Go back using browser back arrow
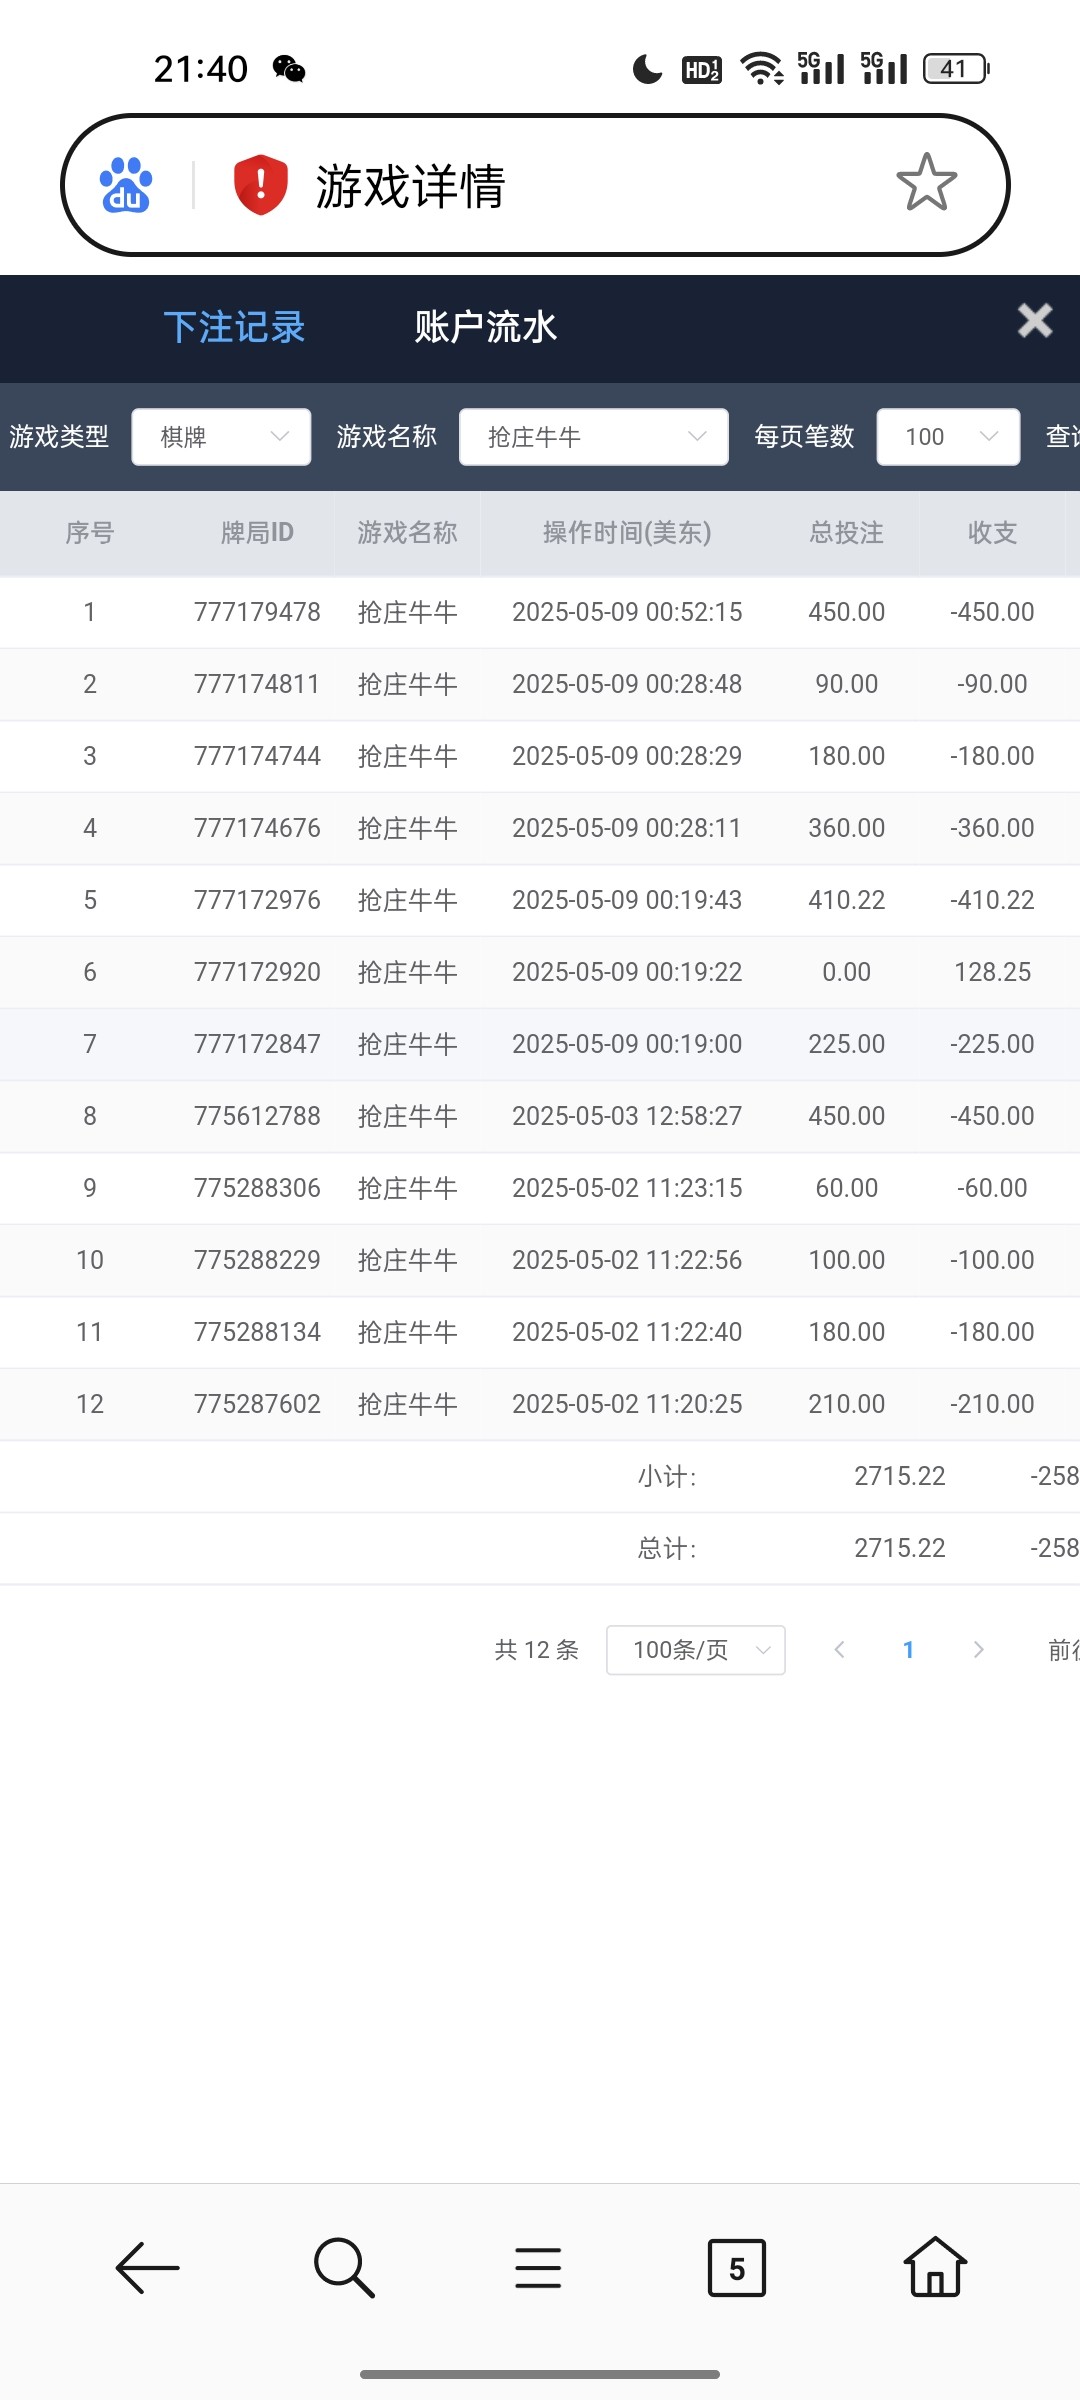1080x2400 pixels. point(148,2267)
